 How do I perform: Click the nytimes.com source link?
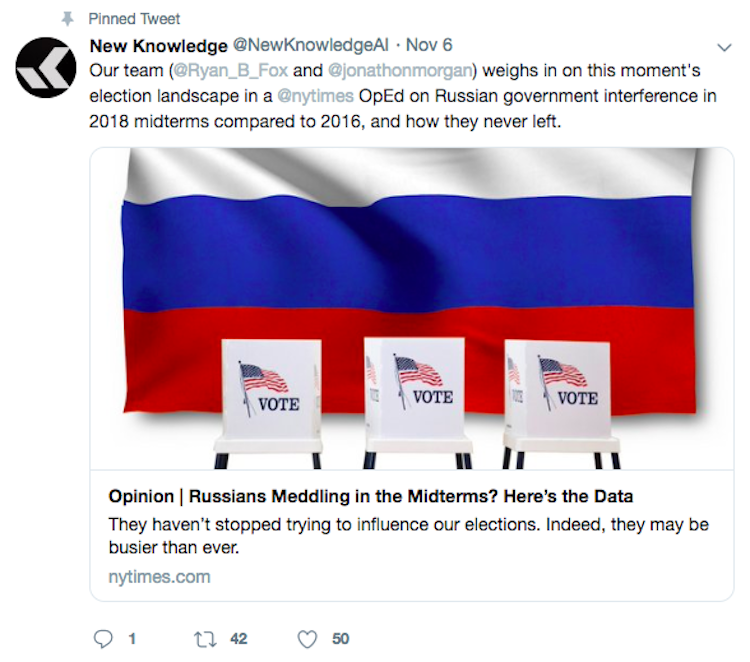159,576
